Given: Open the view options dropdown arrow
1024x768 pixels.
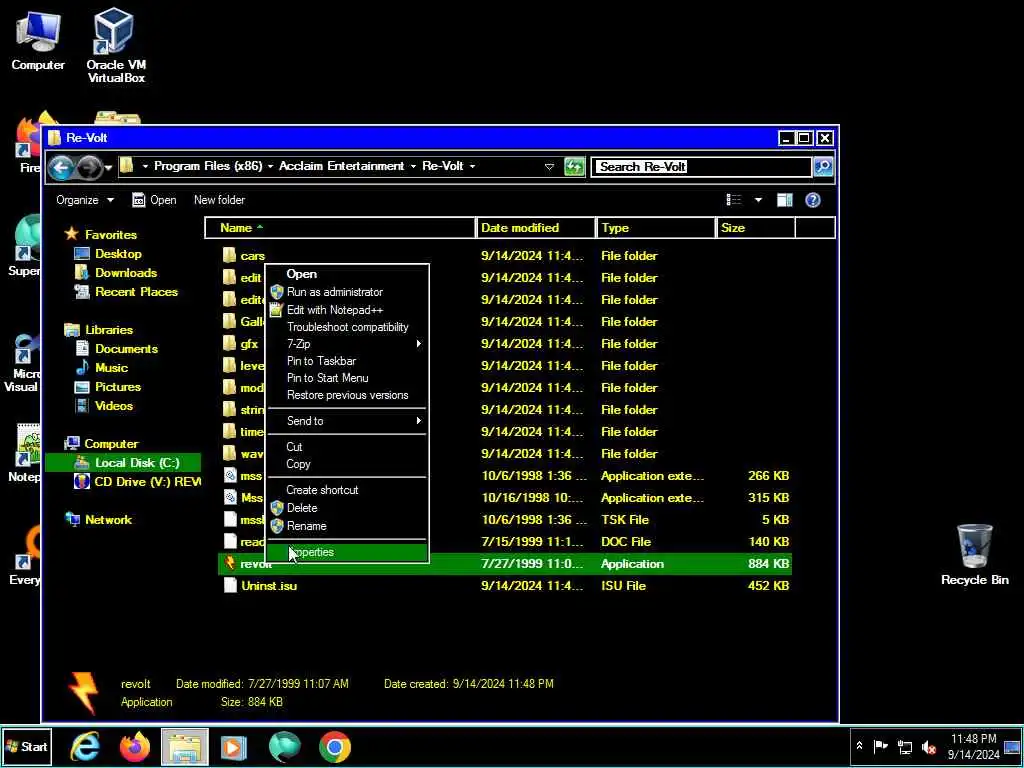Looking at the screenshot, I should [758, 200].
